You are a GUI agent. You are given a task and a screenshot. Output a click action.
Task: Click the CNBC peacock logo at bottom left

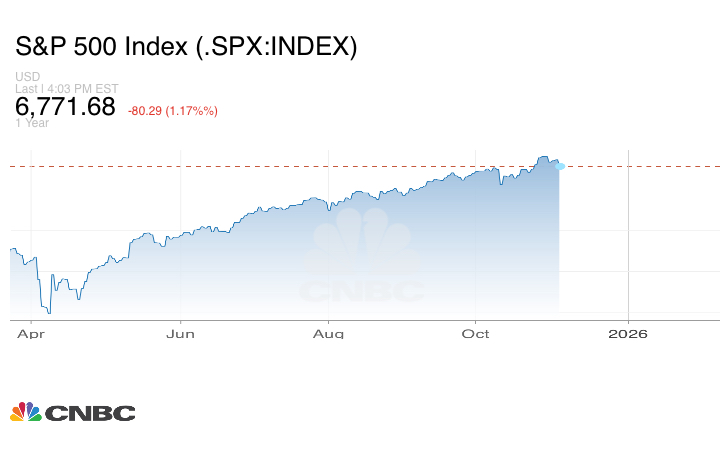tap(25, 412)
